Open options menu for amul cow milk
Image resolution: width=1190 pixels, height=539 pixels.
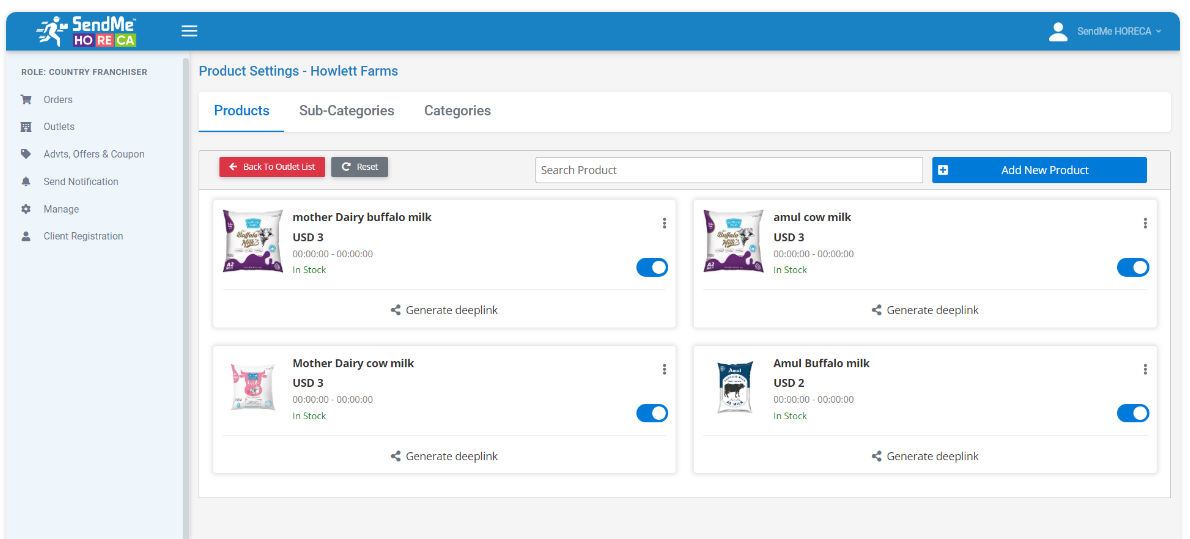tap(1145, 223)
